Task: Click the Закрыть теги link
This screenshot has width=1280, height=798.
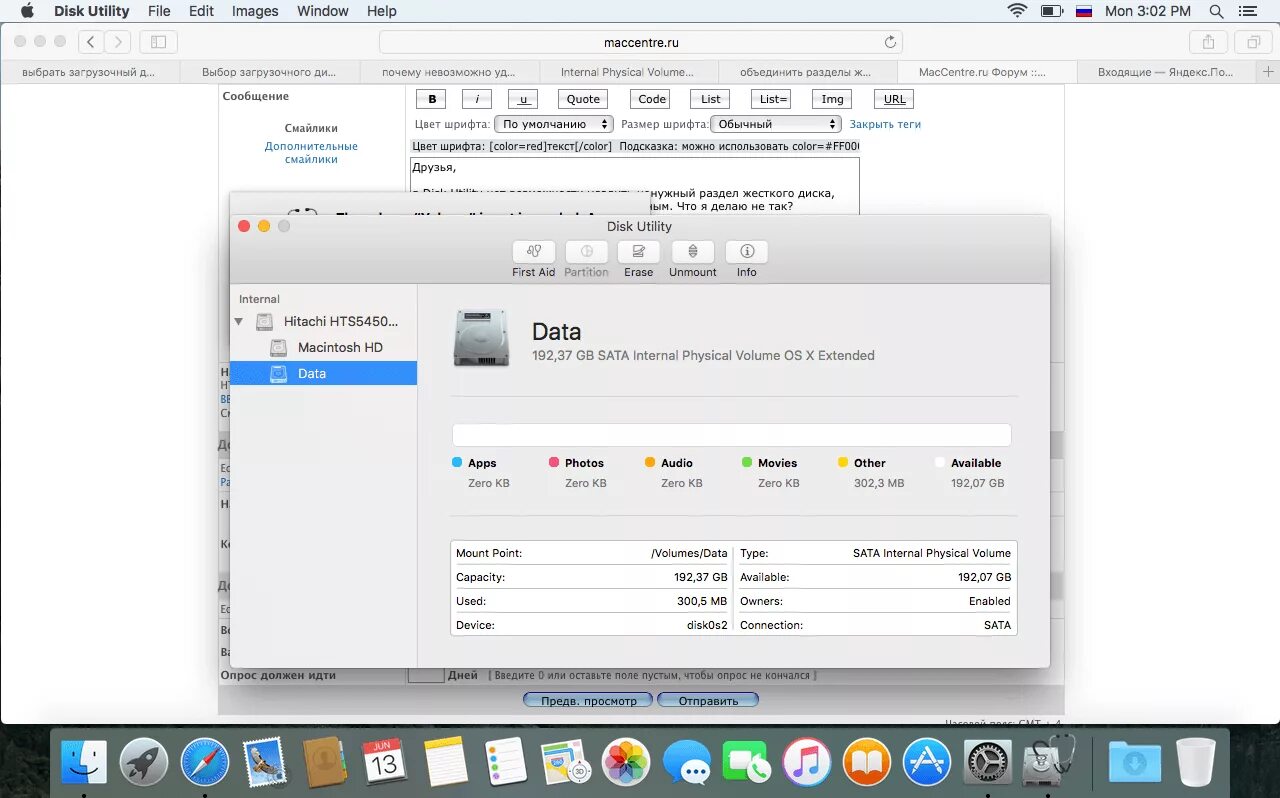Action: coord(885,124)
